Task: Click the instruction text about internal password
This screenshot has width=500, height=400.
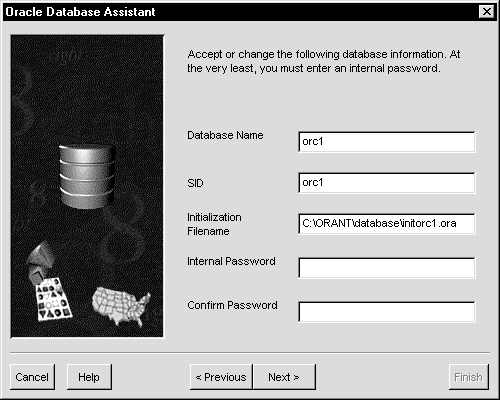Action: [x=324, y=61]
